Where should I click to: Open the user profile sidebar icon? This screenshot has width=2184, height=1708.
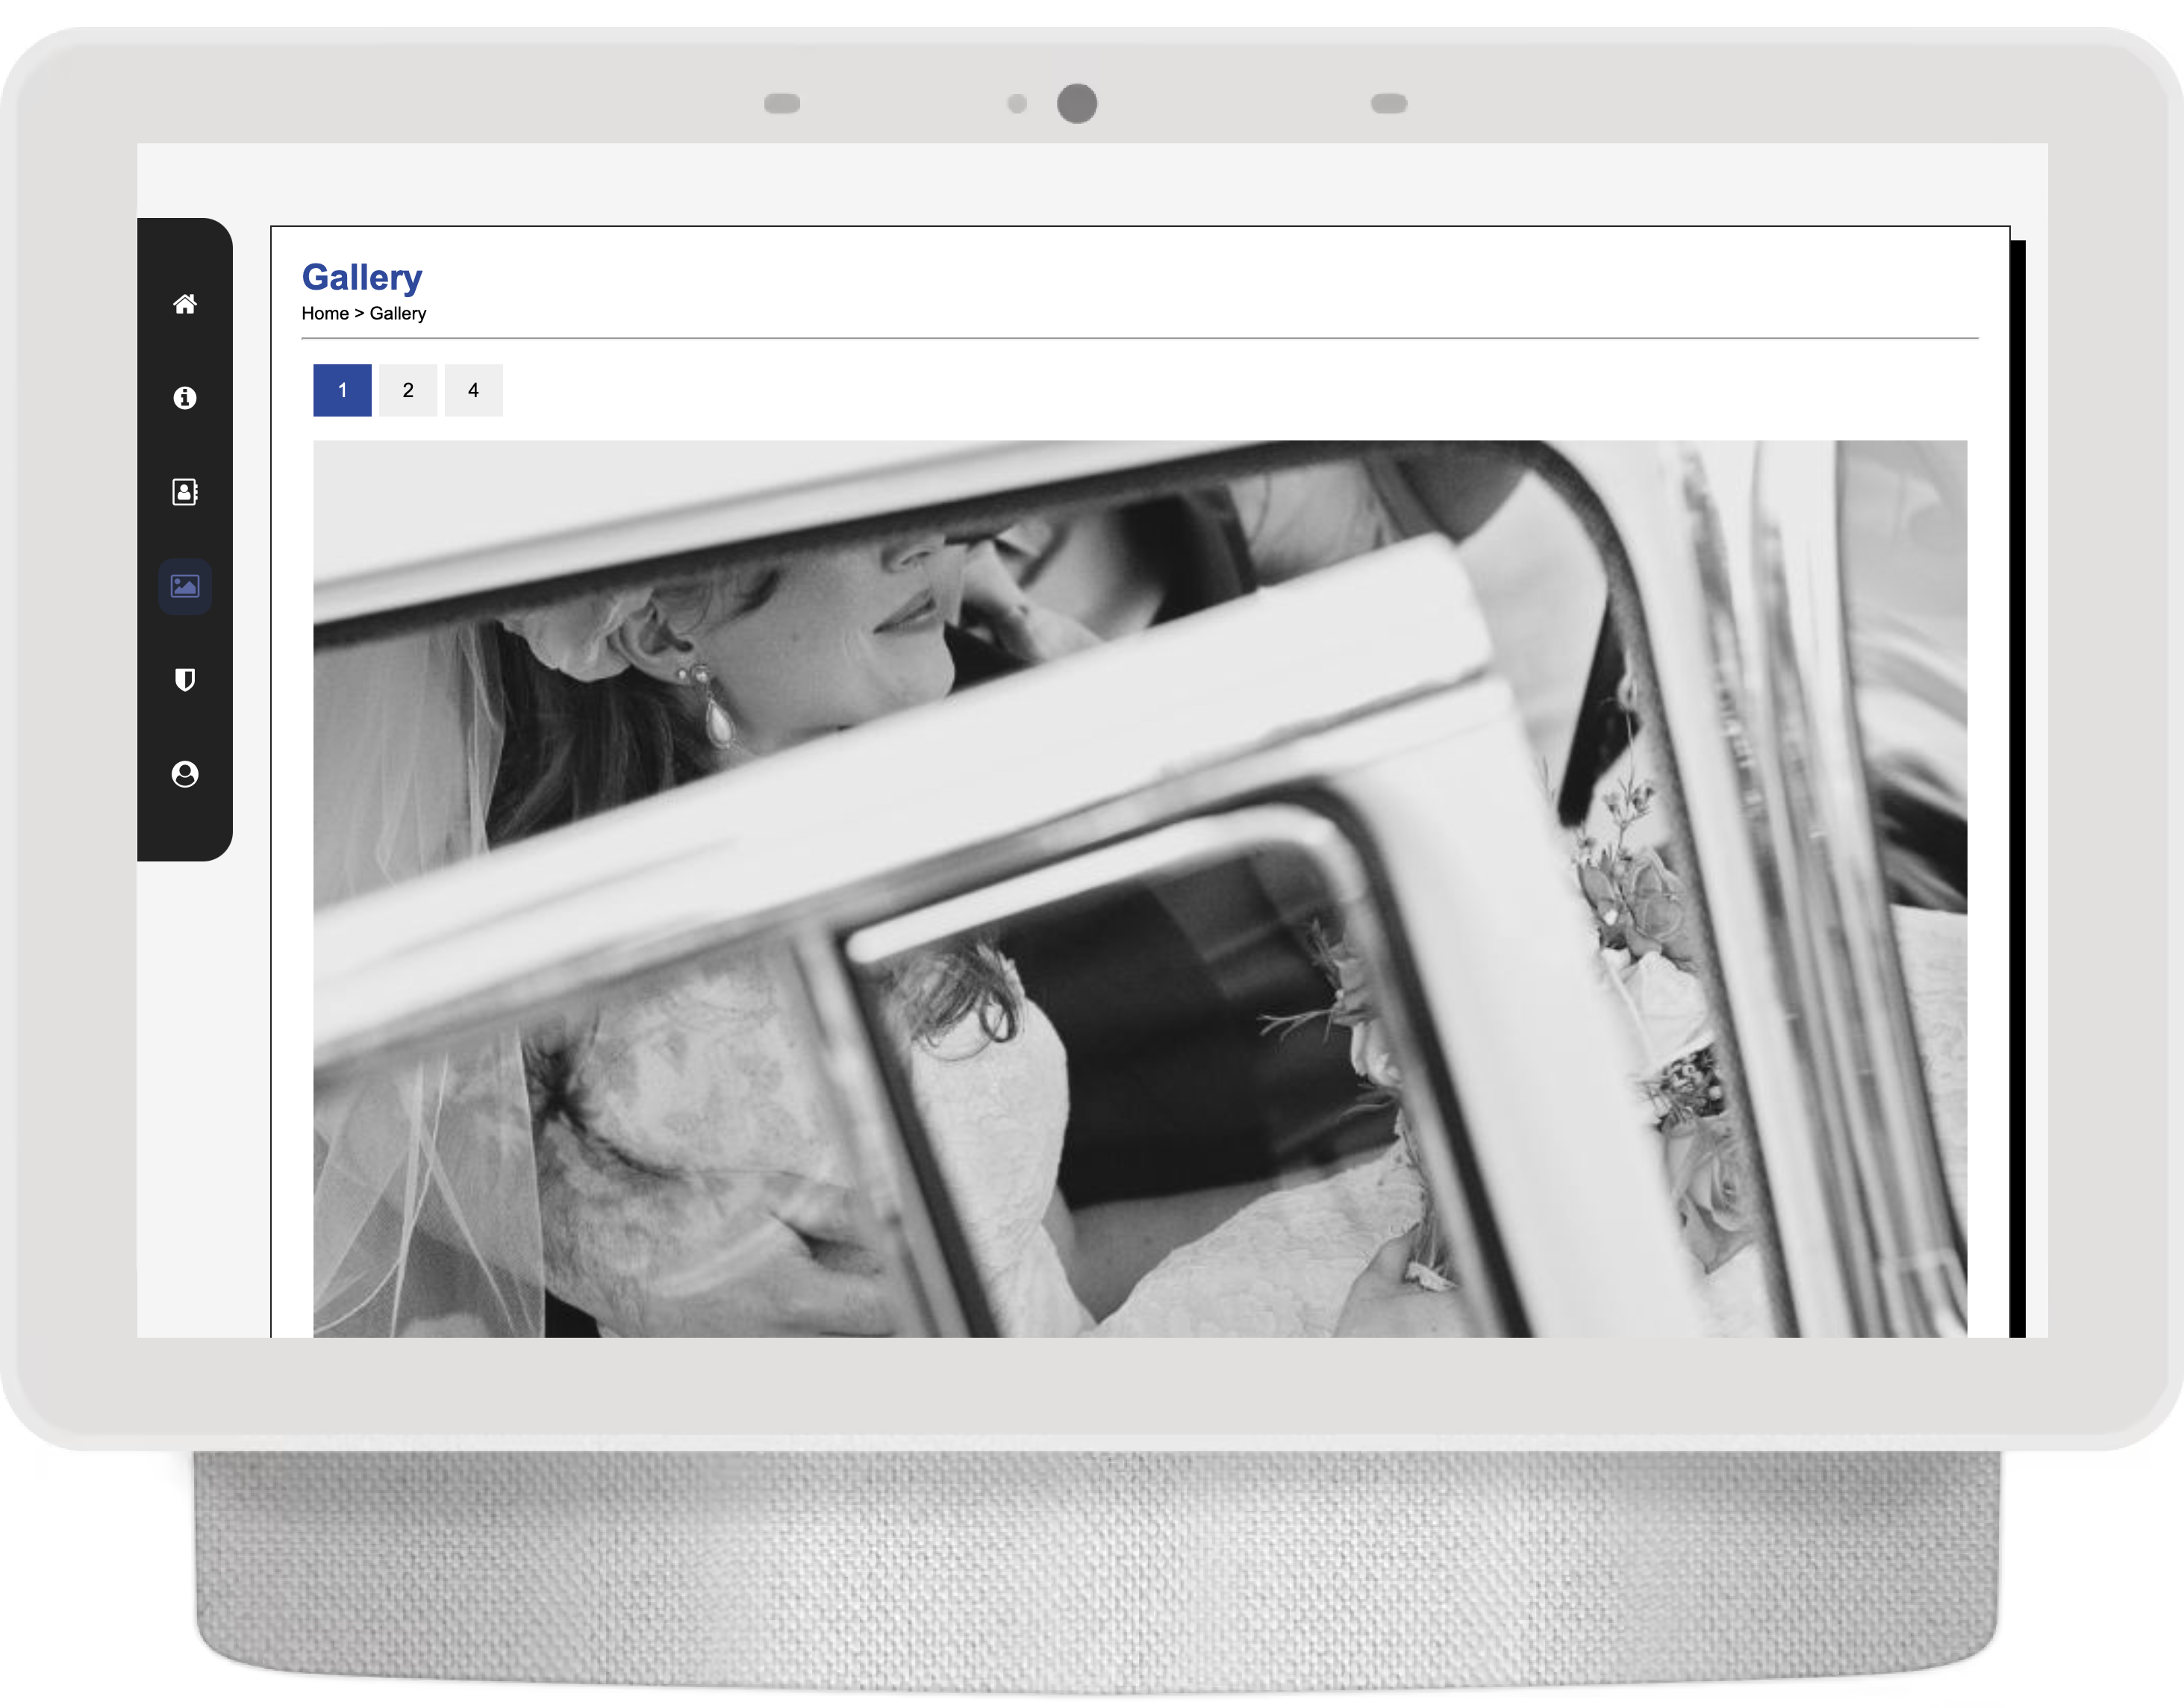(x=185, y=774)
